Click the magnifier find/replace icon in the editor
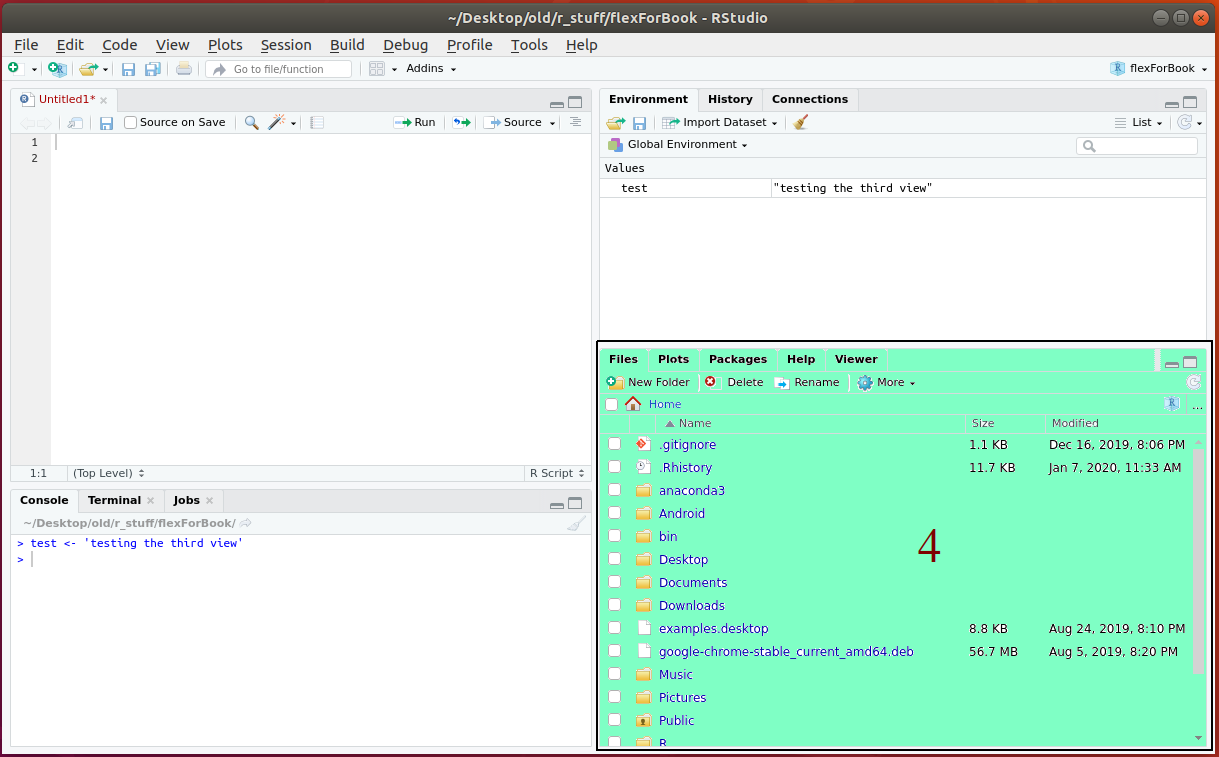Screen dimensions: 1219x757 251,123
